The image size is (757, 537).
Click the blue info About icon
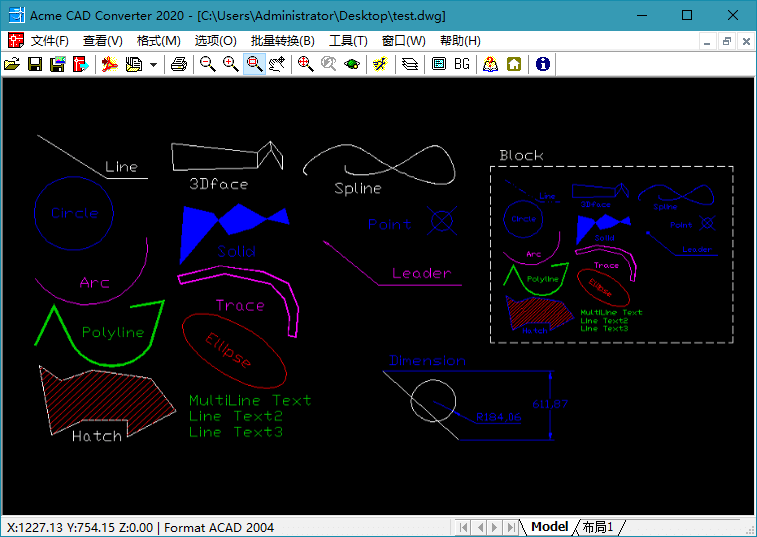tap(543, 64)
